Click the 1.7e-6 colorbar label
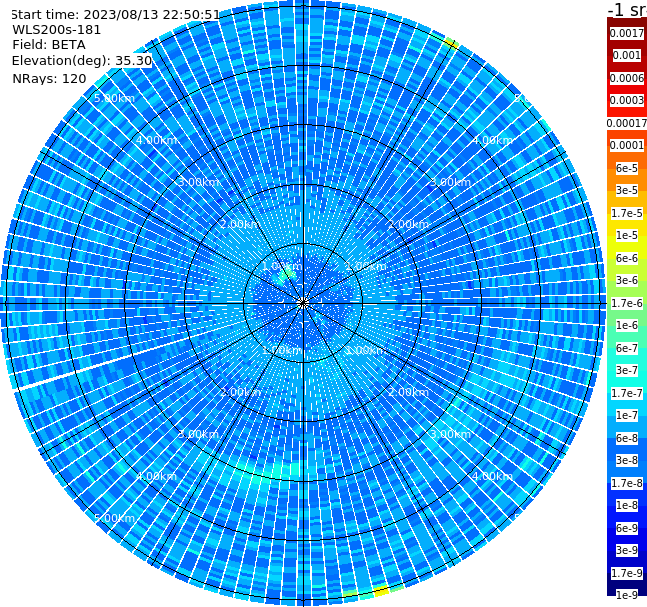This screenshot has width=647, height=607. pyautogui.click(x=626, y=303)
